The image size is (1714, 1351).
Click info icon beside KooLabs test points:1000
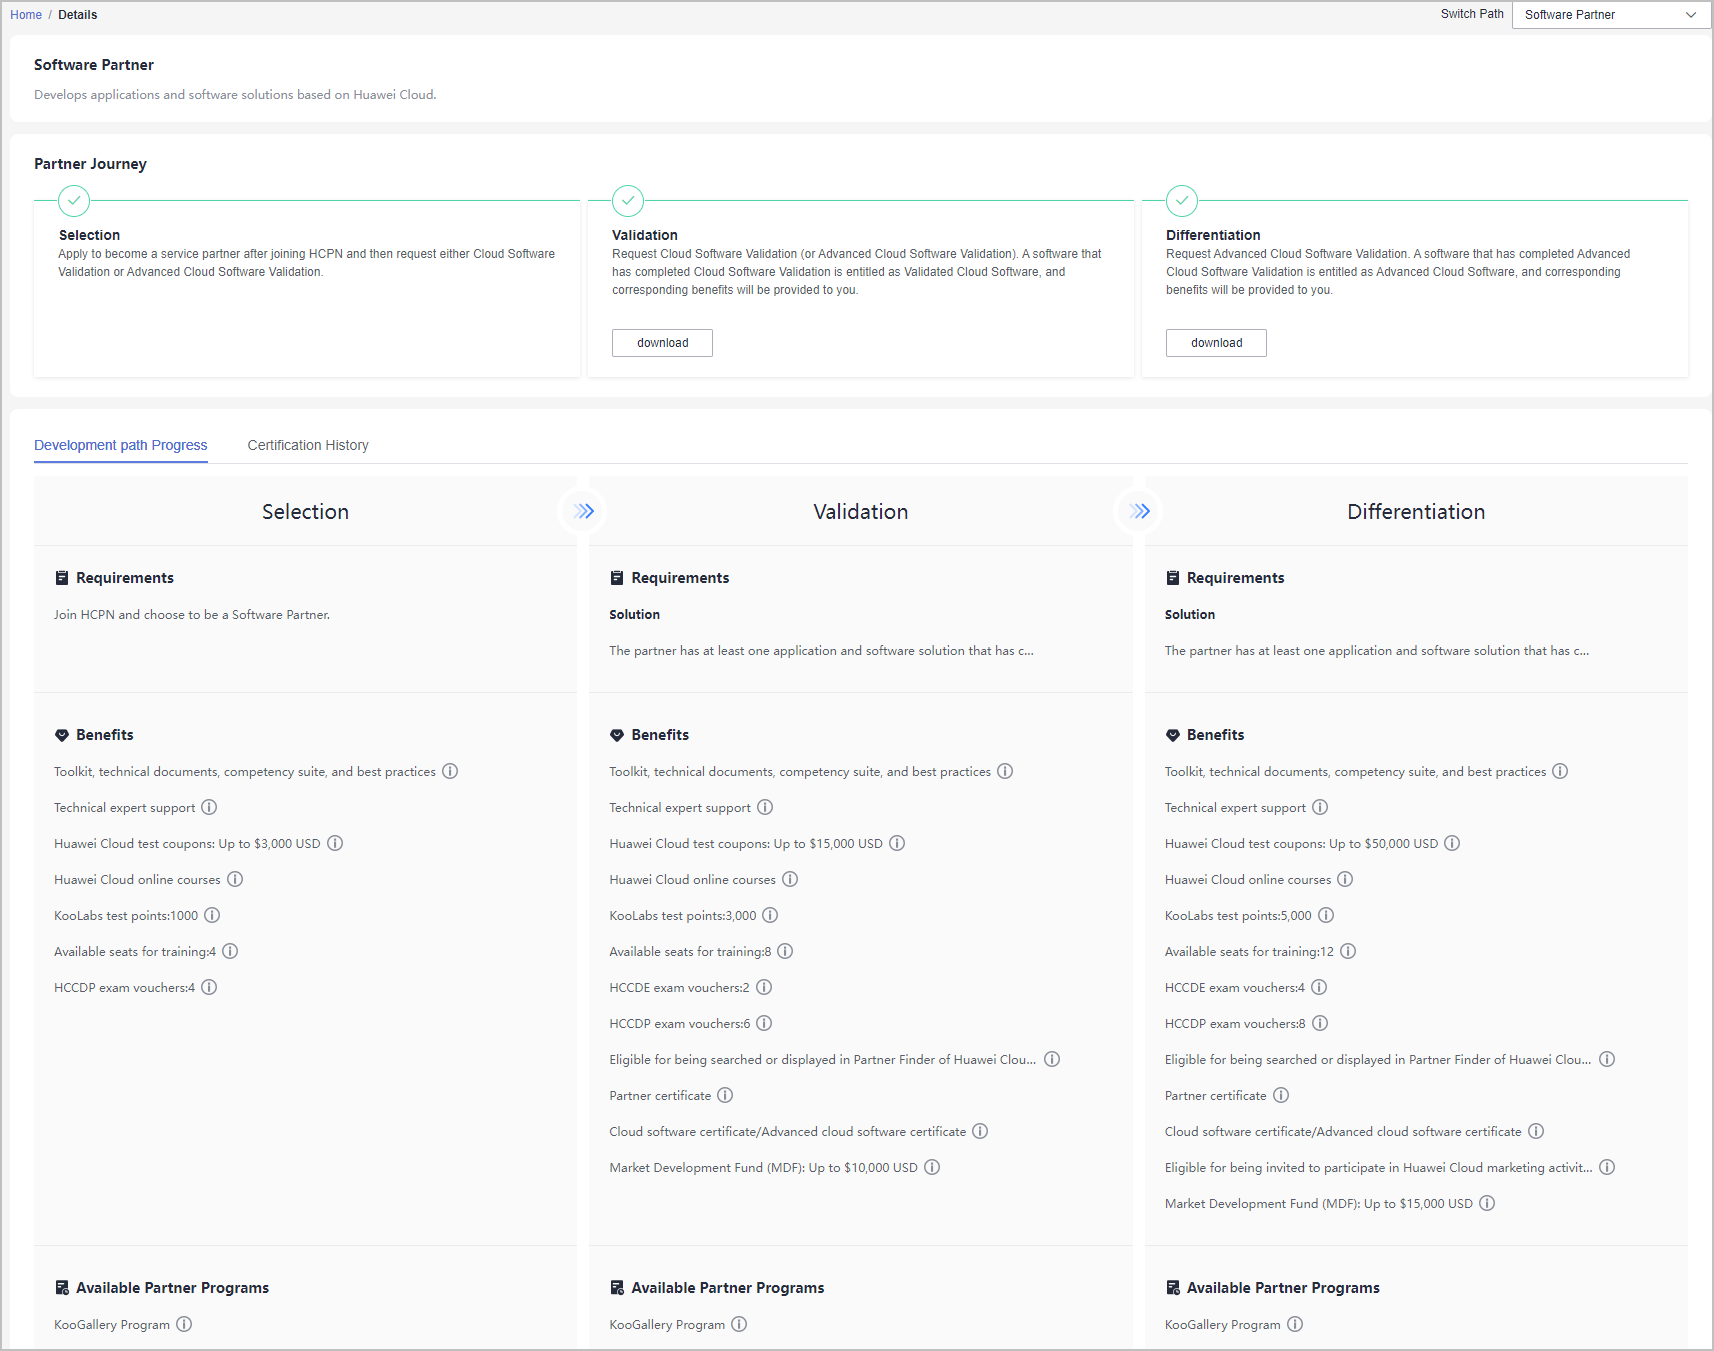212,915
